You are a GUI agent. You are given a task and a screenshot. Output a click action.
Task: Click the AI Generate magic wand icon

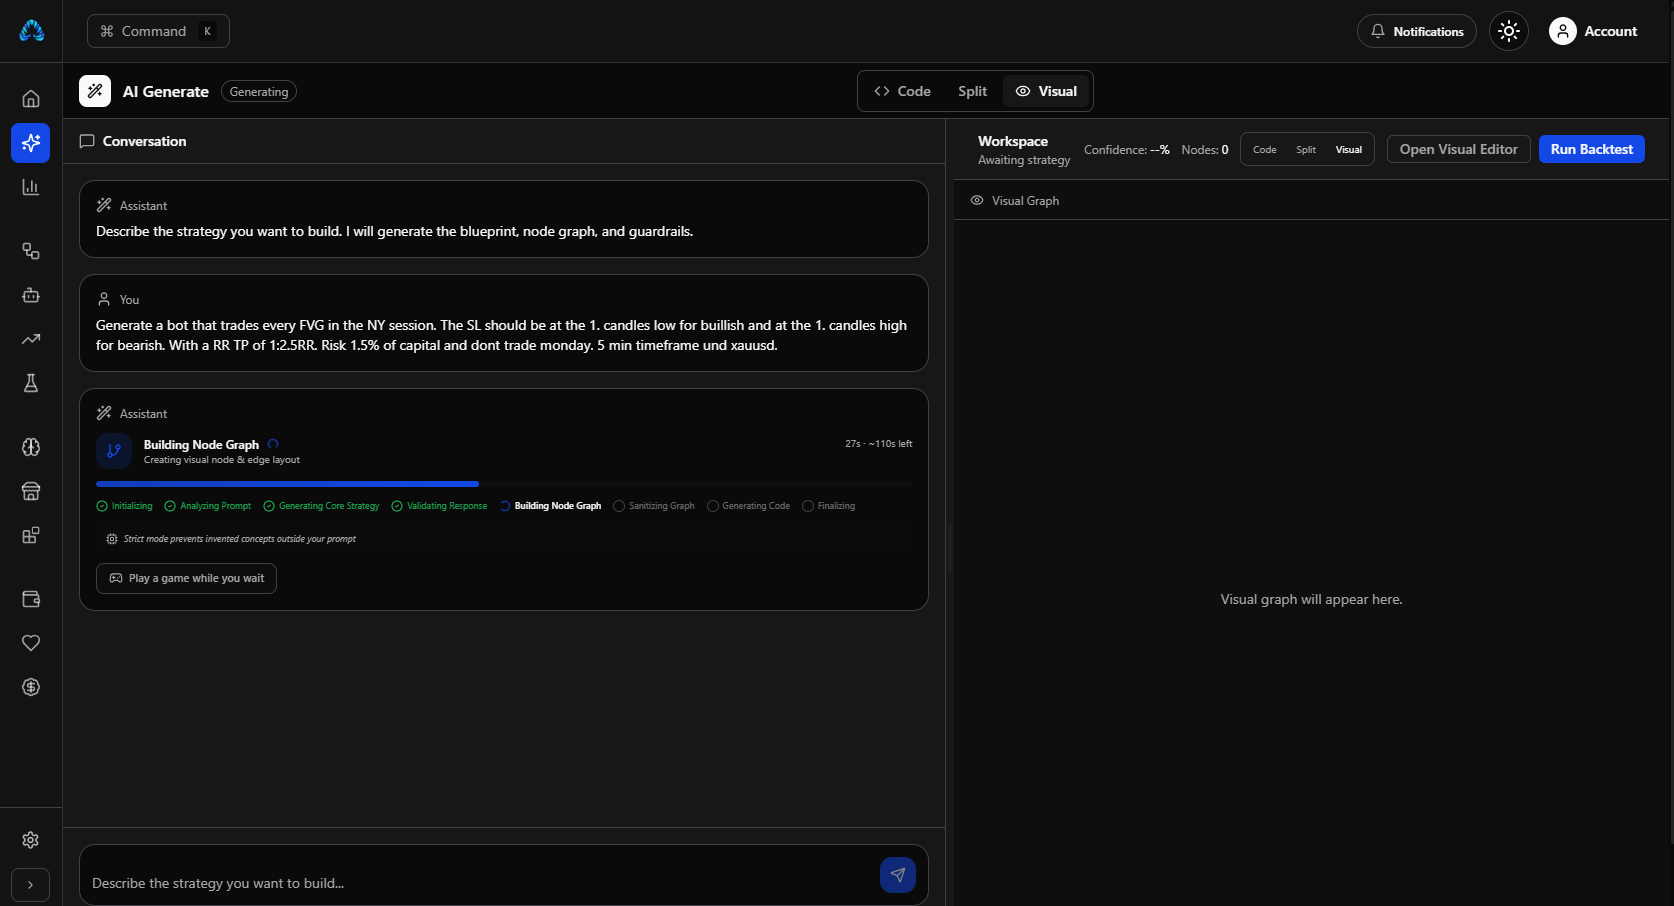(95, 91)
